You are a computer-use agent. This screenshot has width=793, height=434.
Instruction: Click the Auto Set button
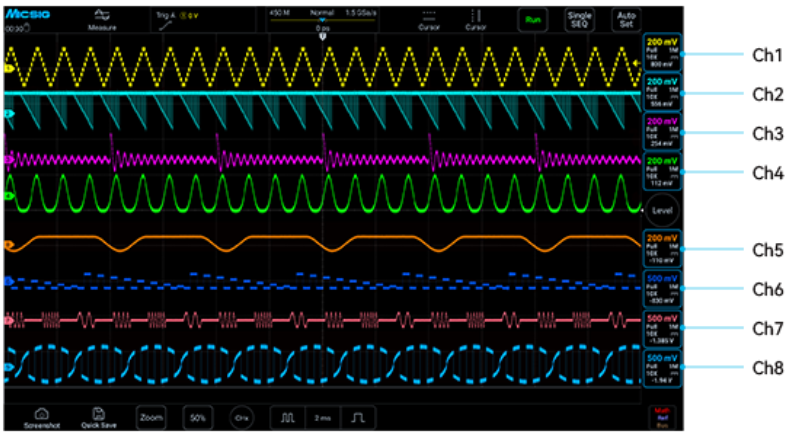tap(626, 20)
